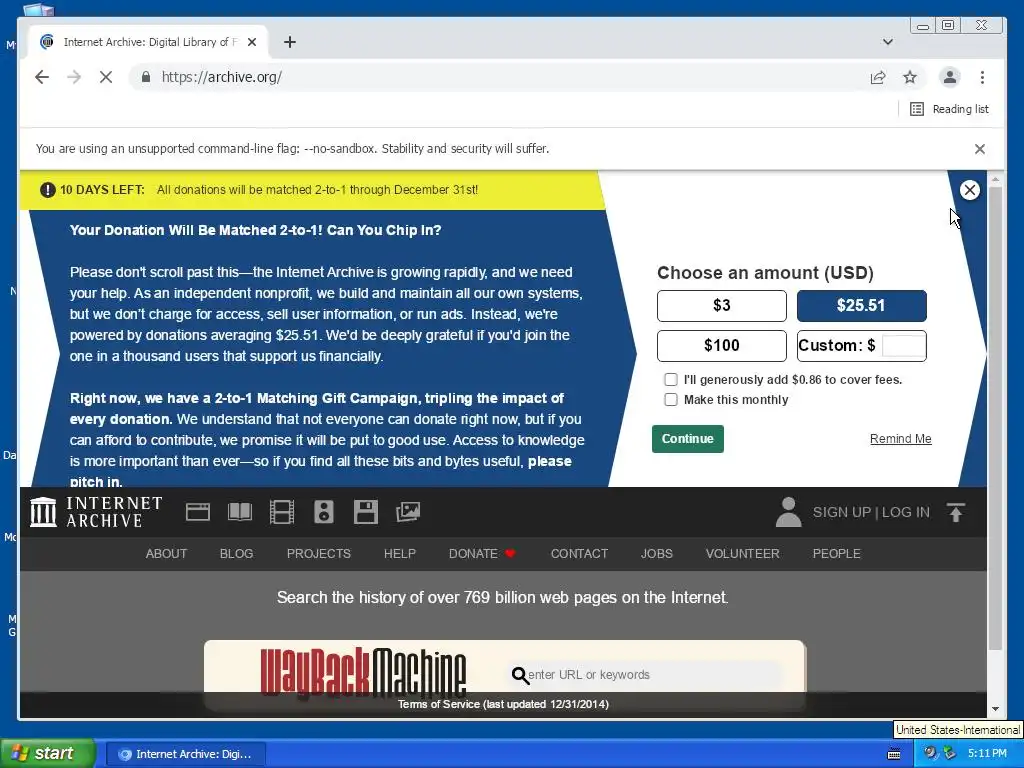Open a new tab with the plus icon
1024x768 pixels.
[290, 42]
